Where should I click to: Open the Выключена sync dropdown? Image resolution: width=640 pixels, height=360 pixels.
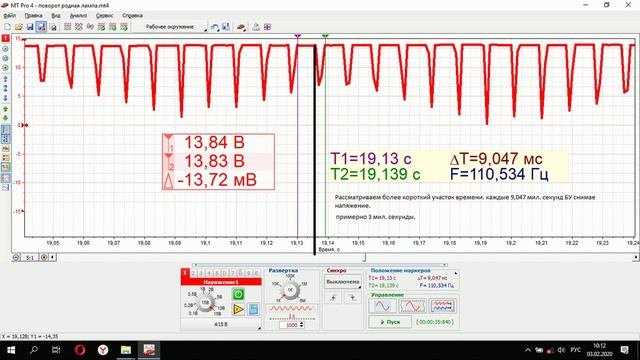[x=343, y=282]
